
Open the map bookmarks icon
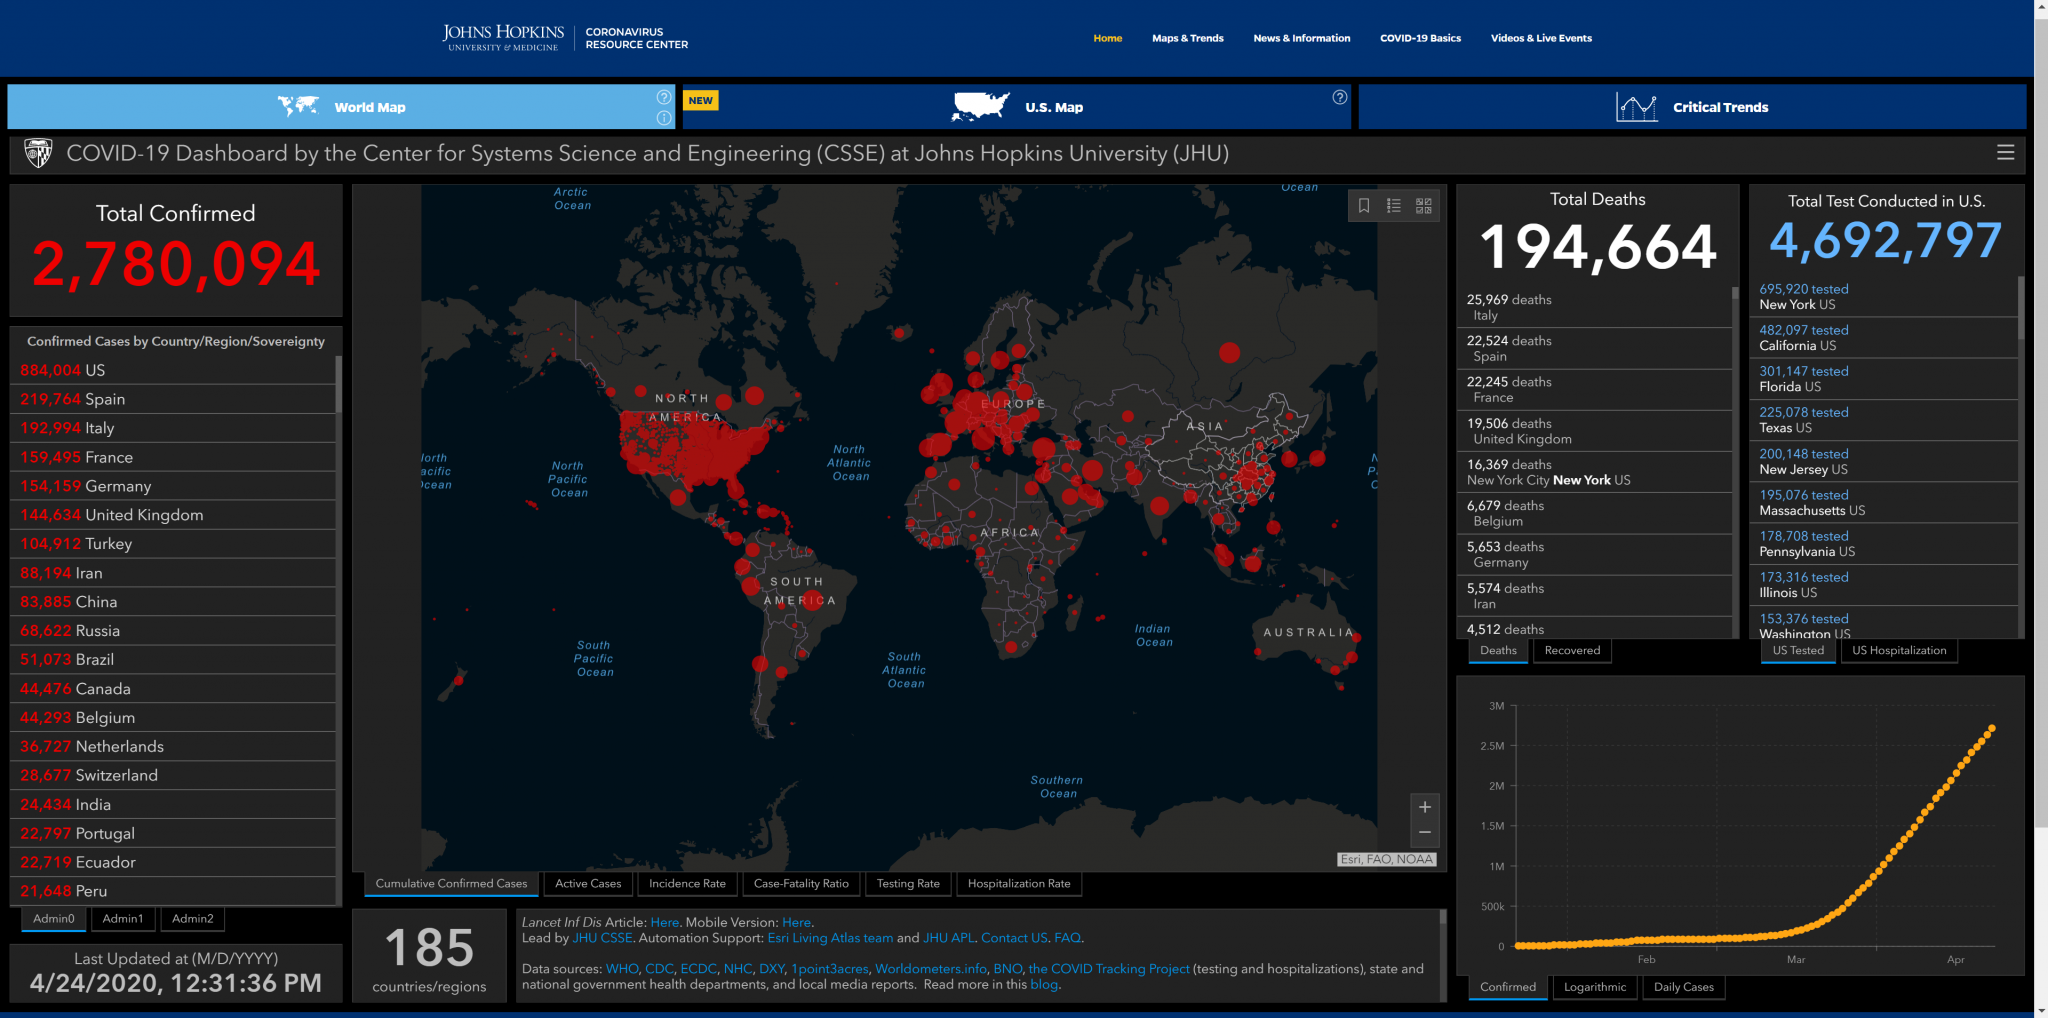tap(1364, 206)
